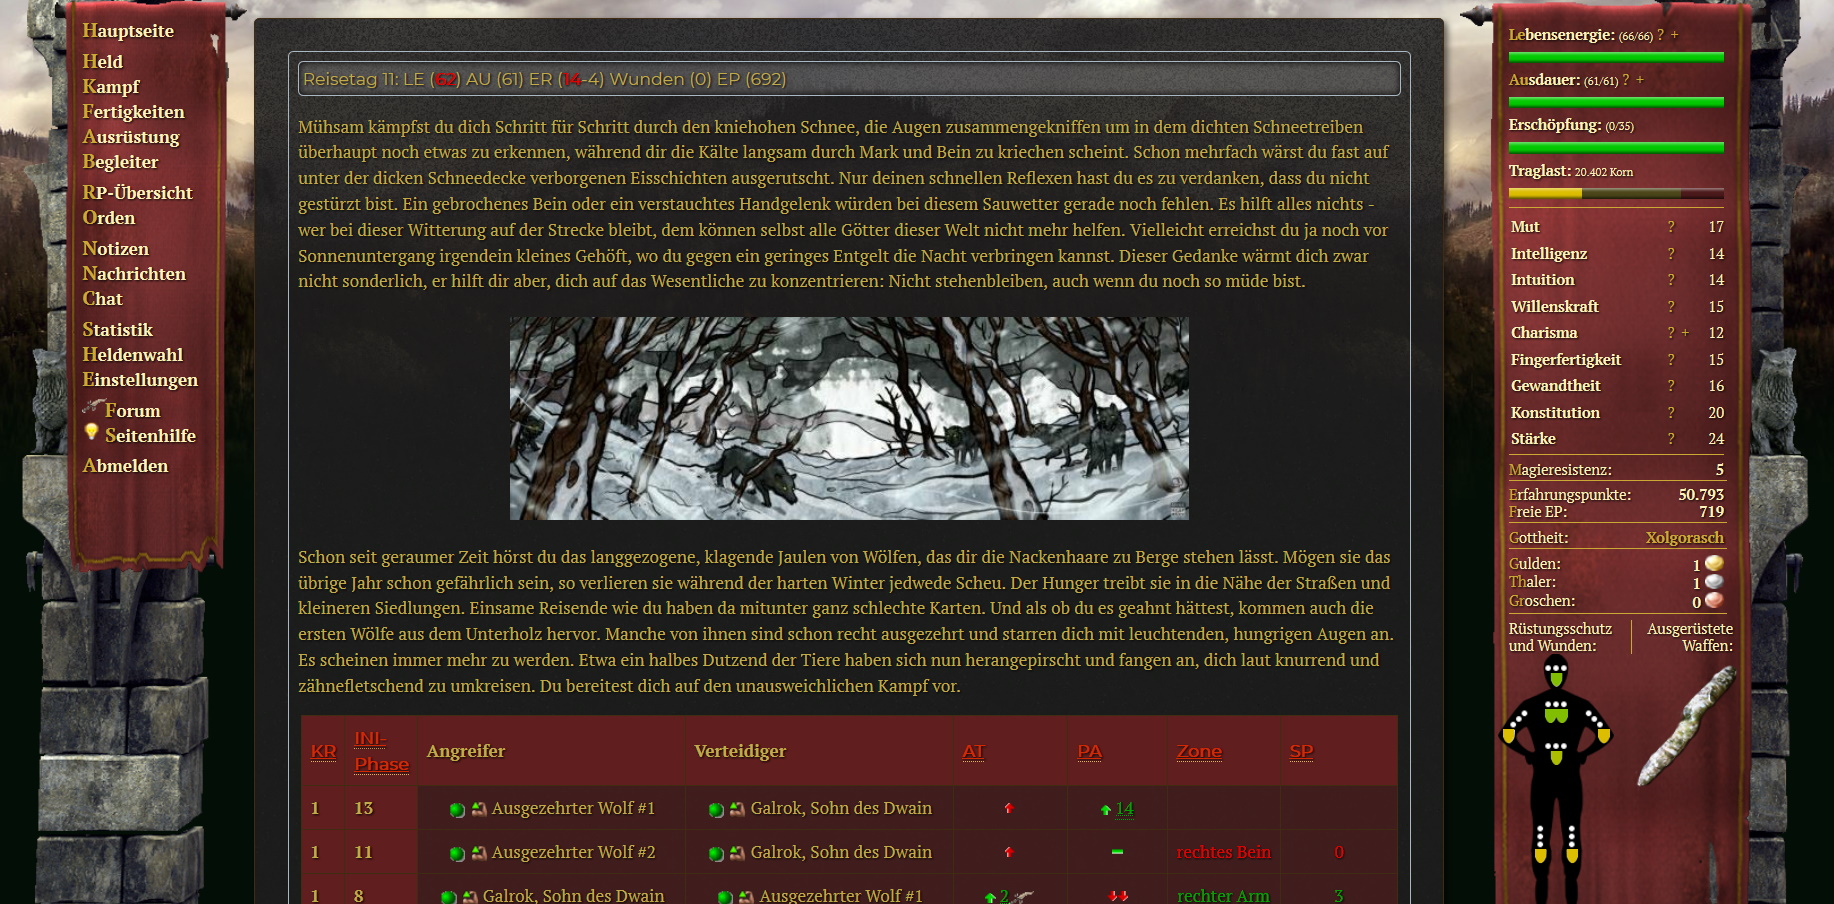Click the + to raise Charisma

point(1686,333)
